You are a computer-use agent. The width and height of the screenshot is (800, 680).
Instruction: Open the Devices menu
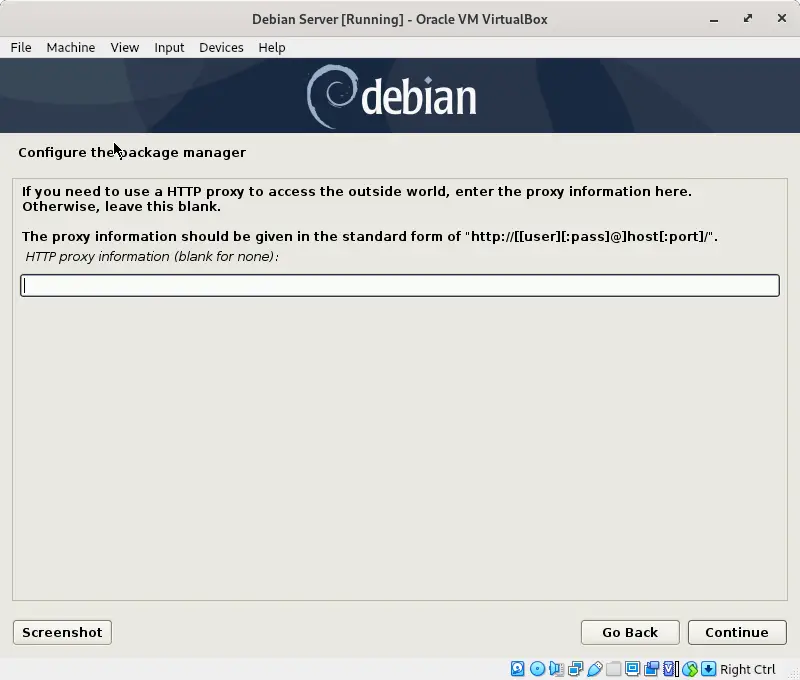pyautogui.click(x=221, y=47)
